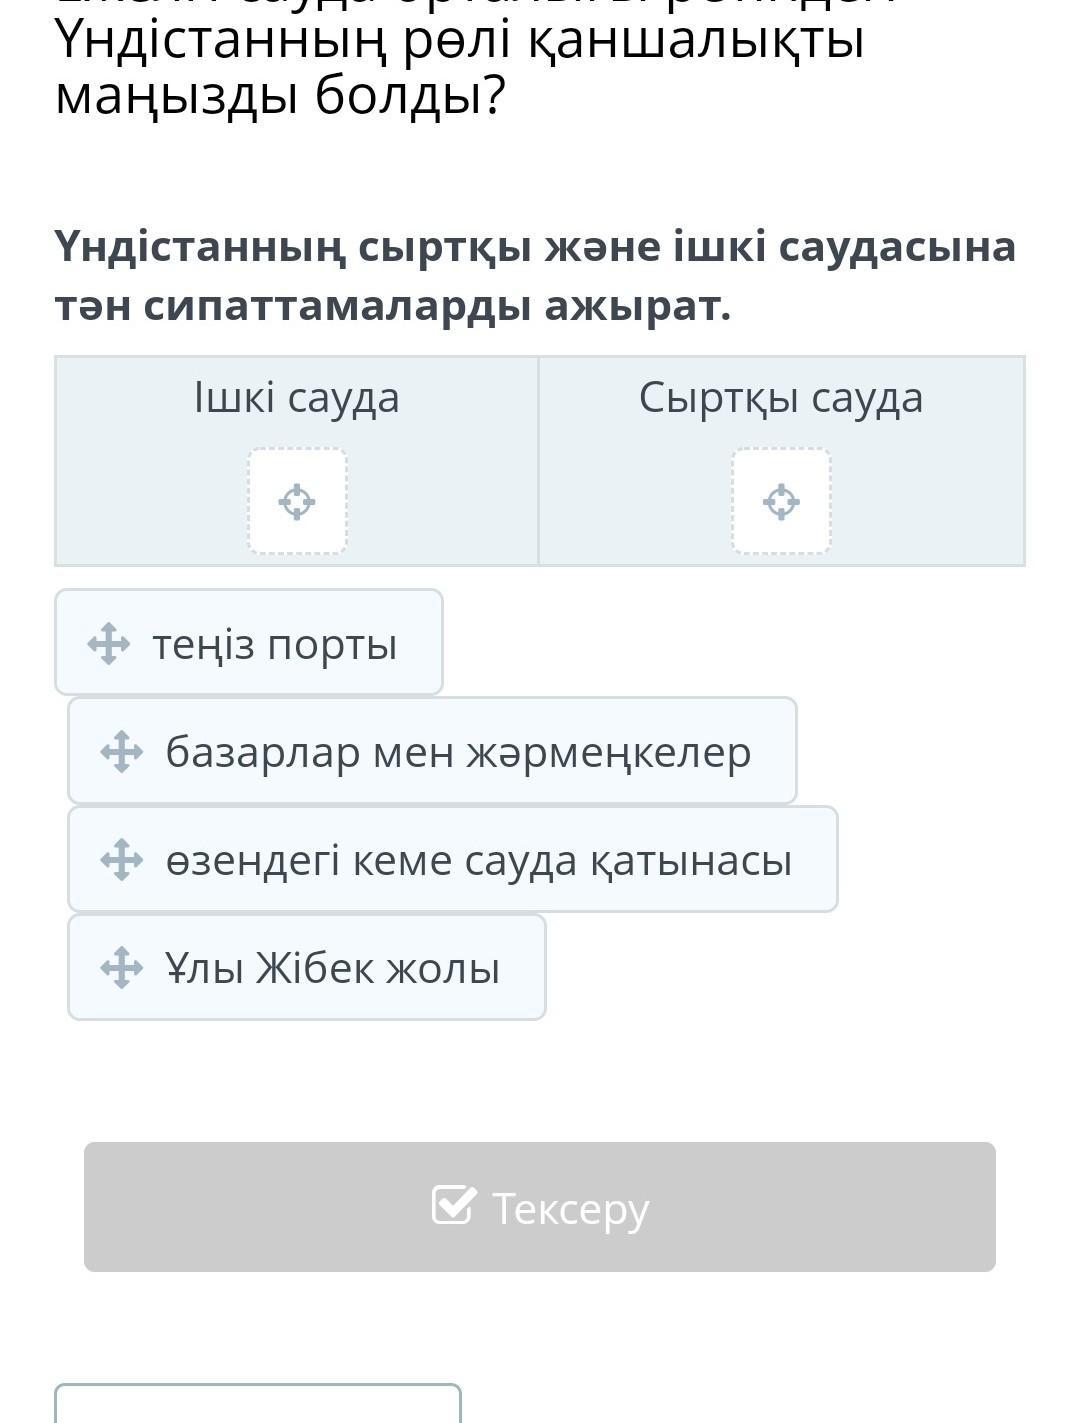Click the target icon under Сыртқы сауда
The height and width of the screenshot is (1423, 1080).
pyautogui.click(x=781, y=501)
